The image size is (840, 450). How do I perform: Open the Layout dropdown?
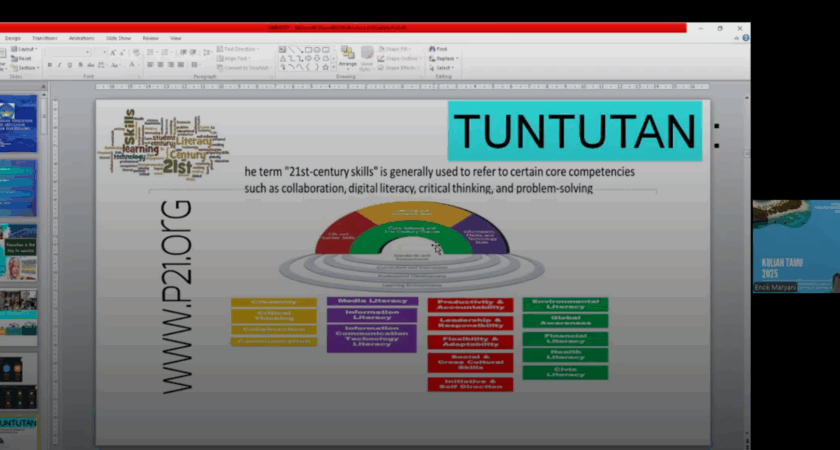[x=24, y=49]
